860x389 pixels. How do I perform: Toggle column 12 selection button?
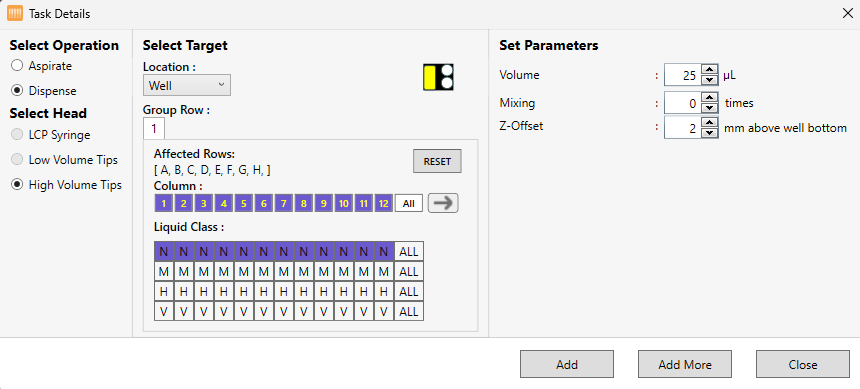383,204
